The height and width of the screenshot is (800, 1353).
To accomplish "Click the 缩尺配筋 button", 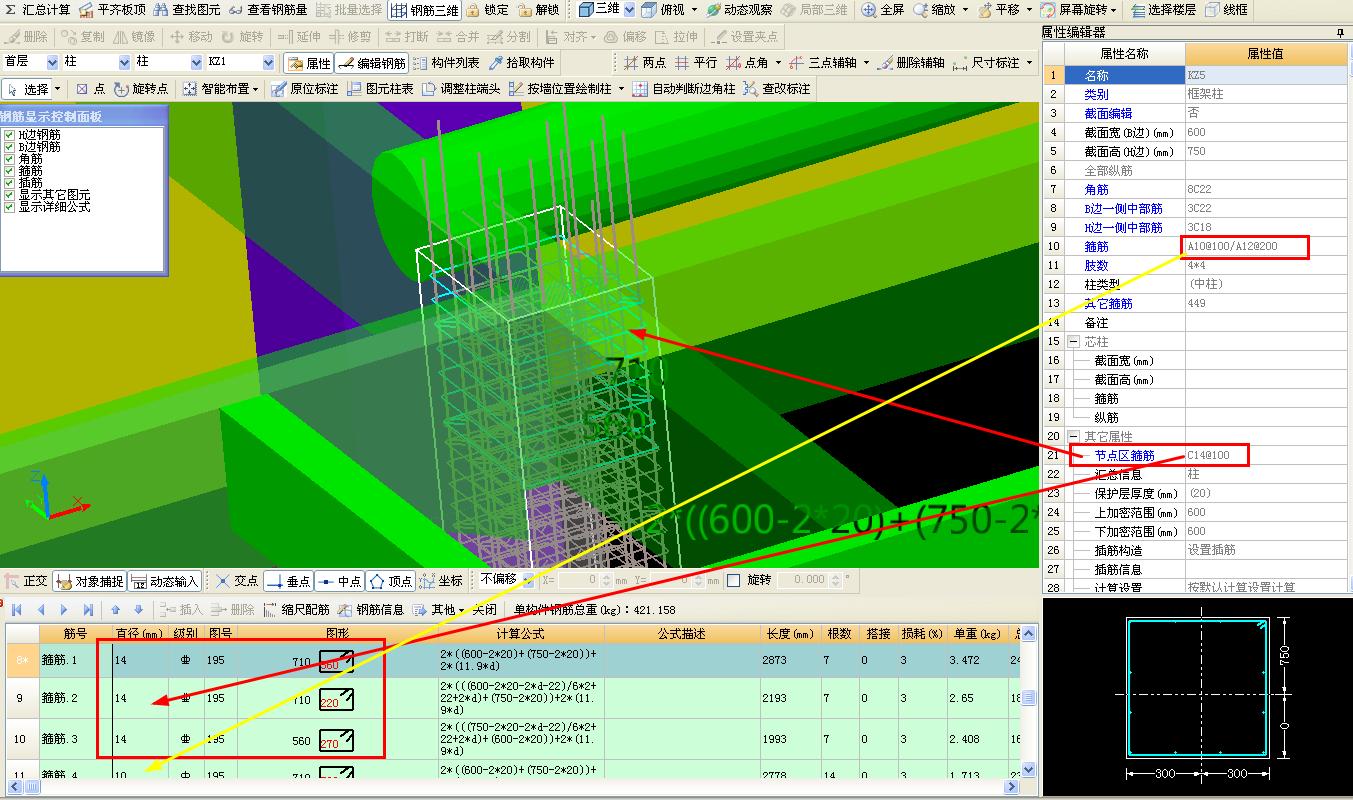I will point(298,609).
